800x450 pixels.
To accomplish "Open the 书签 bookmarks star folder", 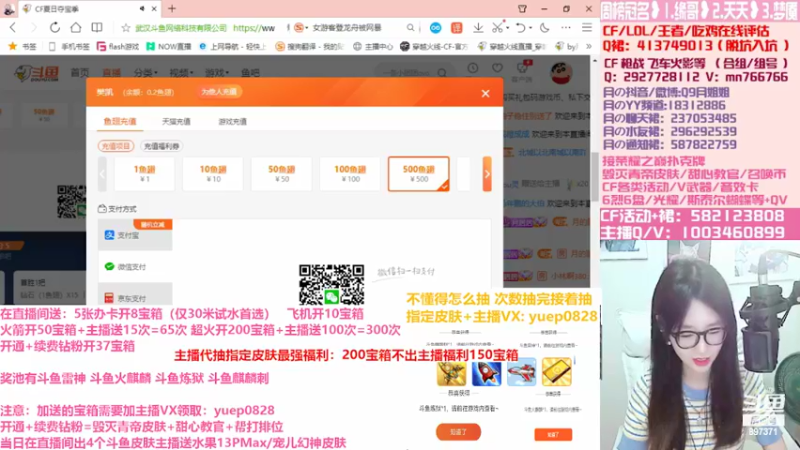I will 22,46.
